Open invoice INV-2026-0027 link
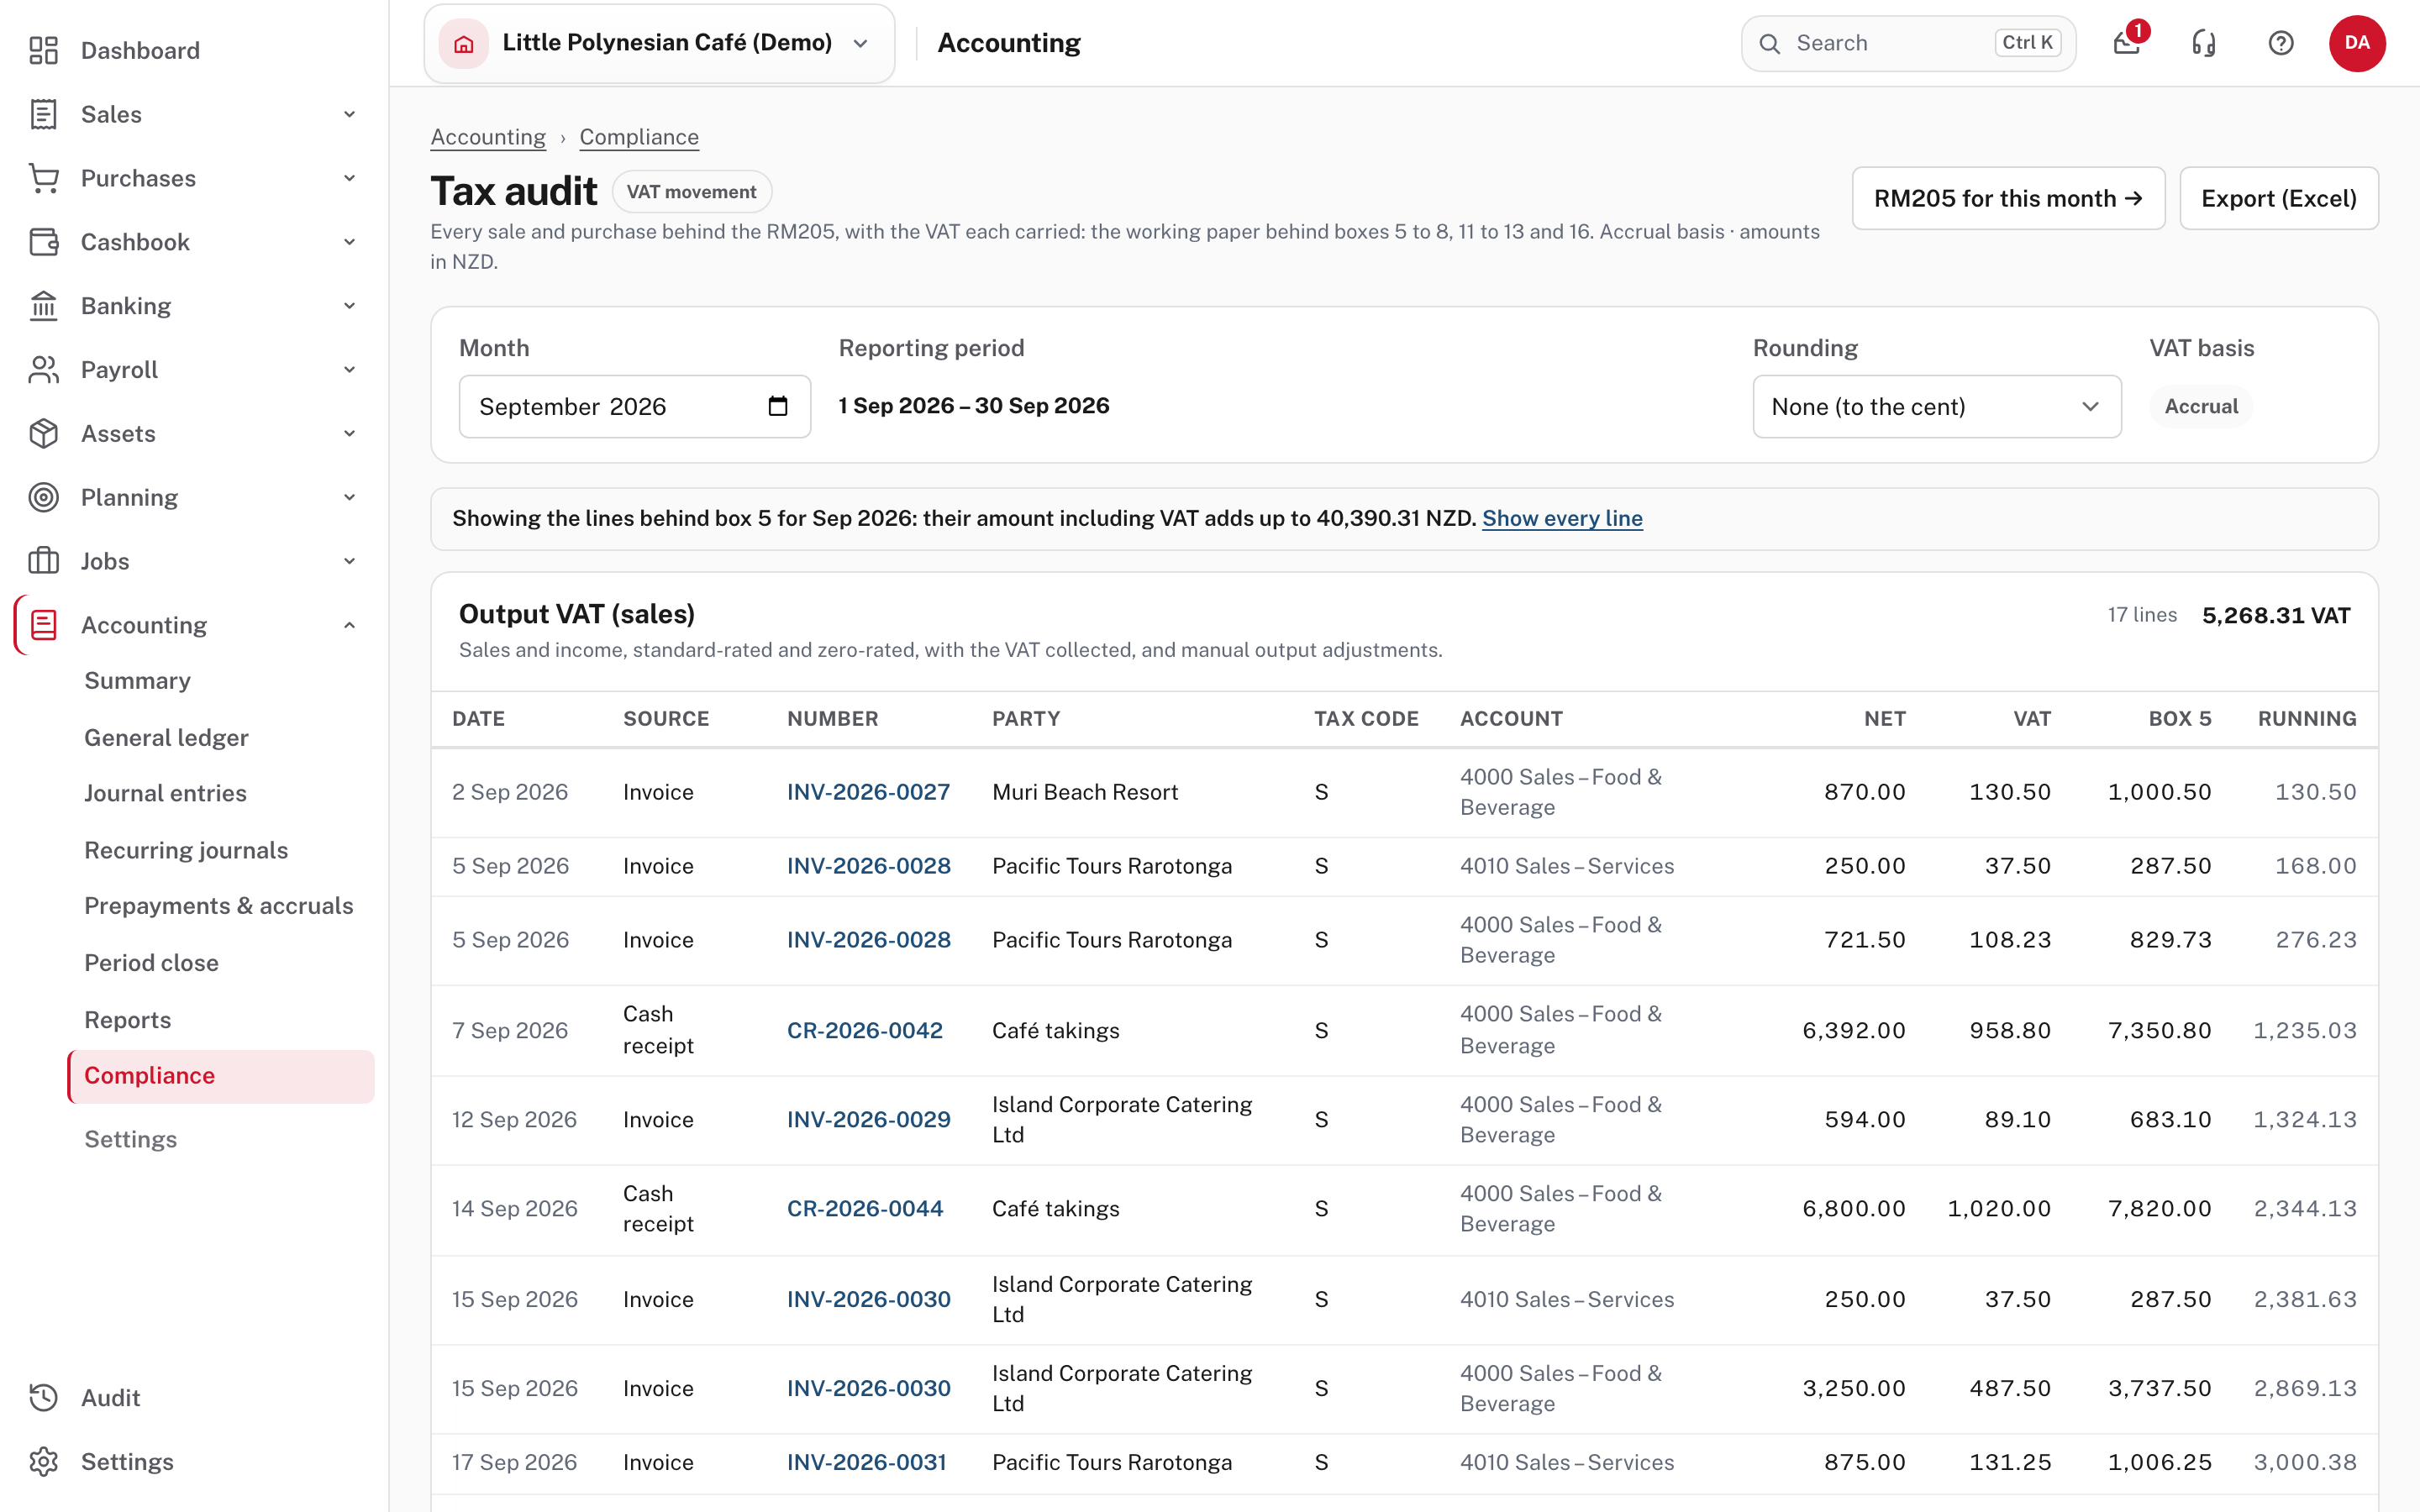 (x=868, y=792)
